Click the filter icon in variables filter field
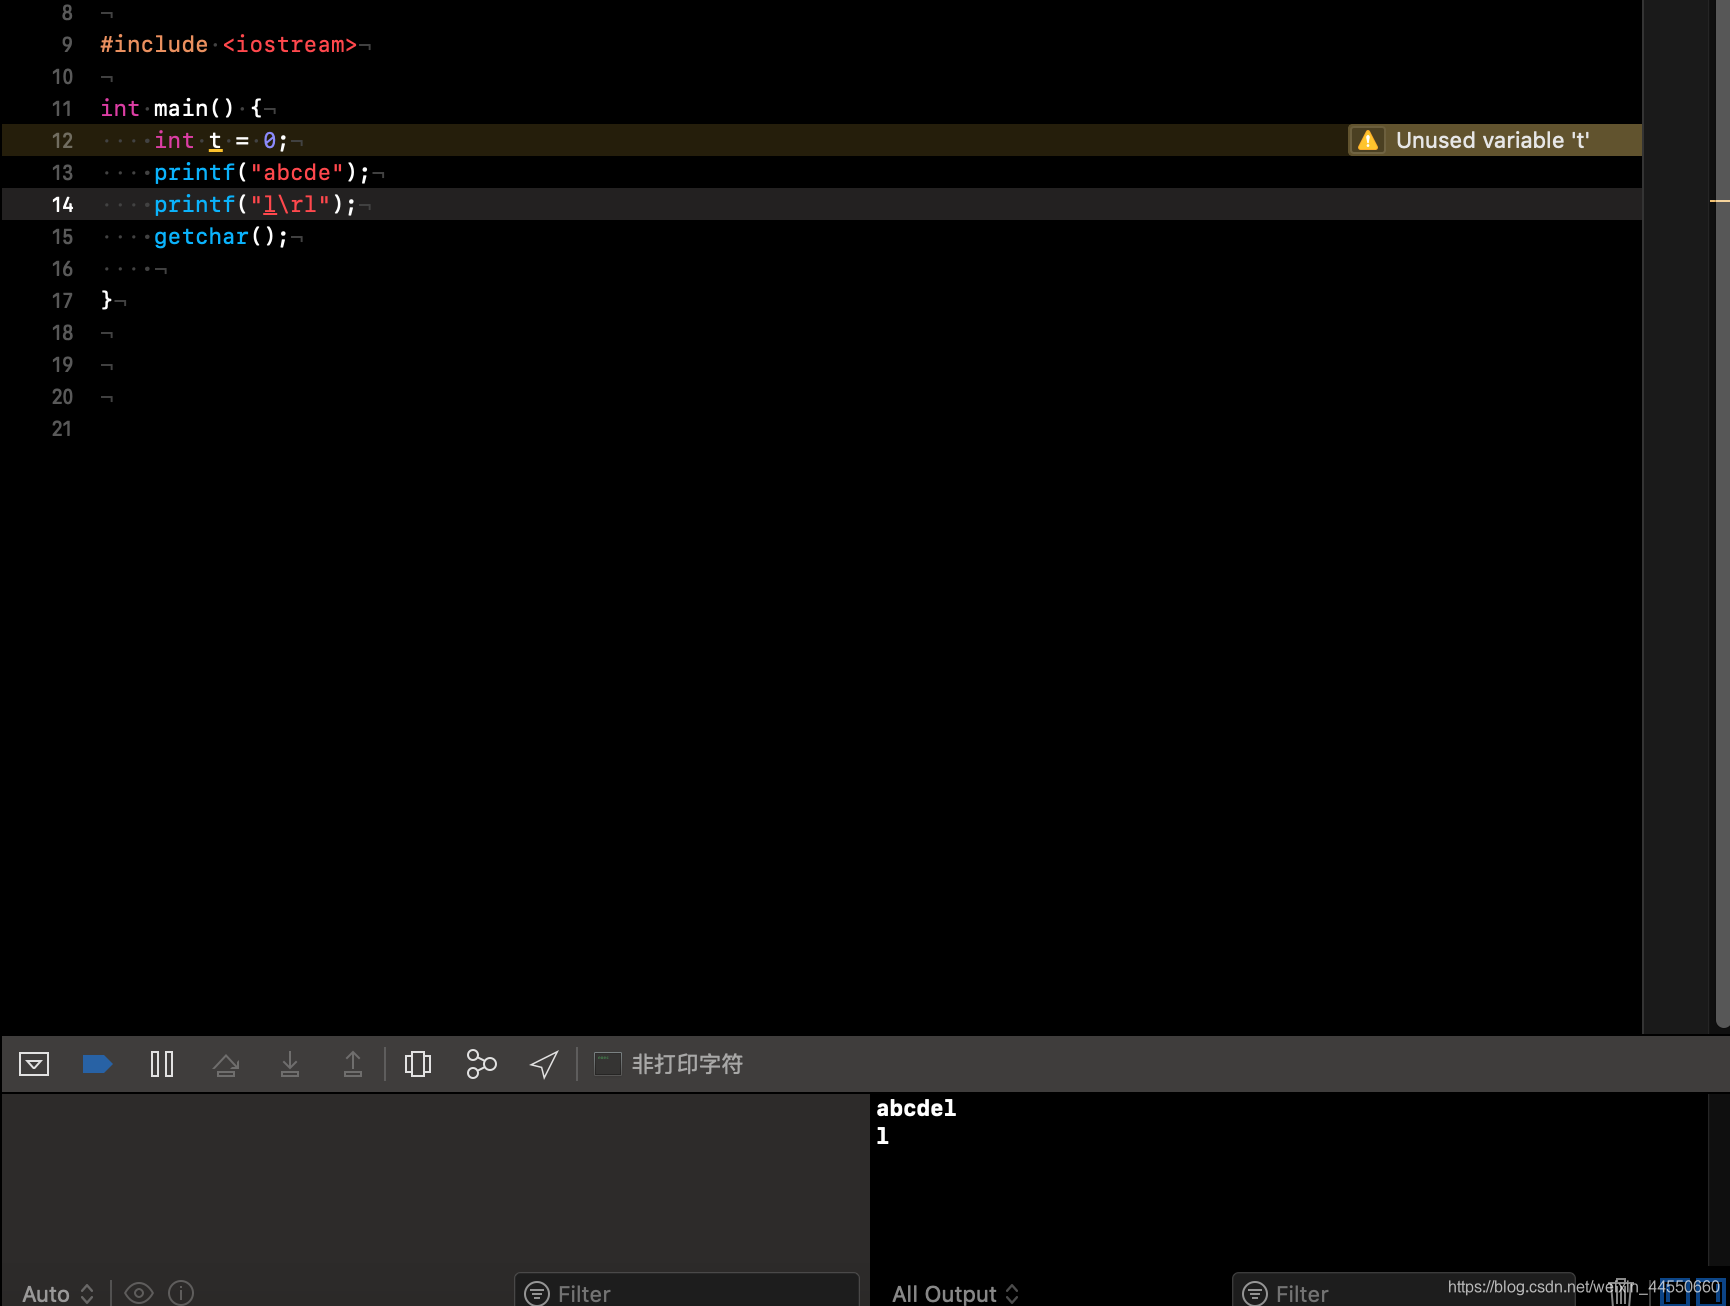1730x1306 pixels. [537, 1293]
